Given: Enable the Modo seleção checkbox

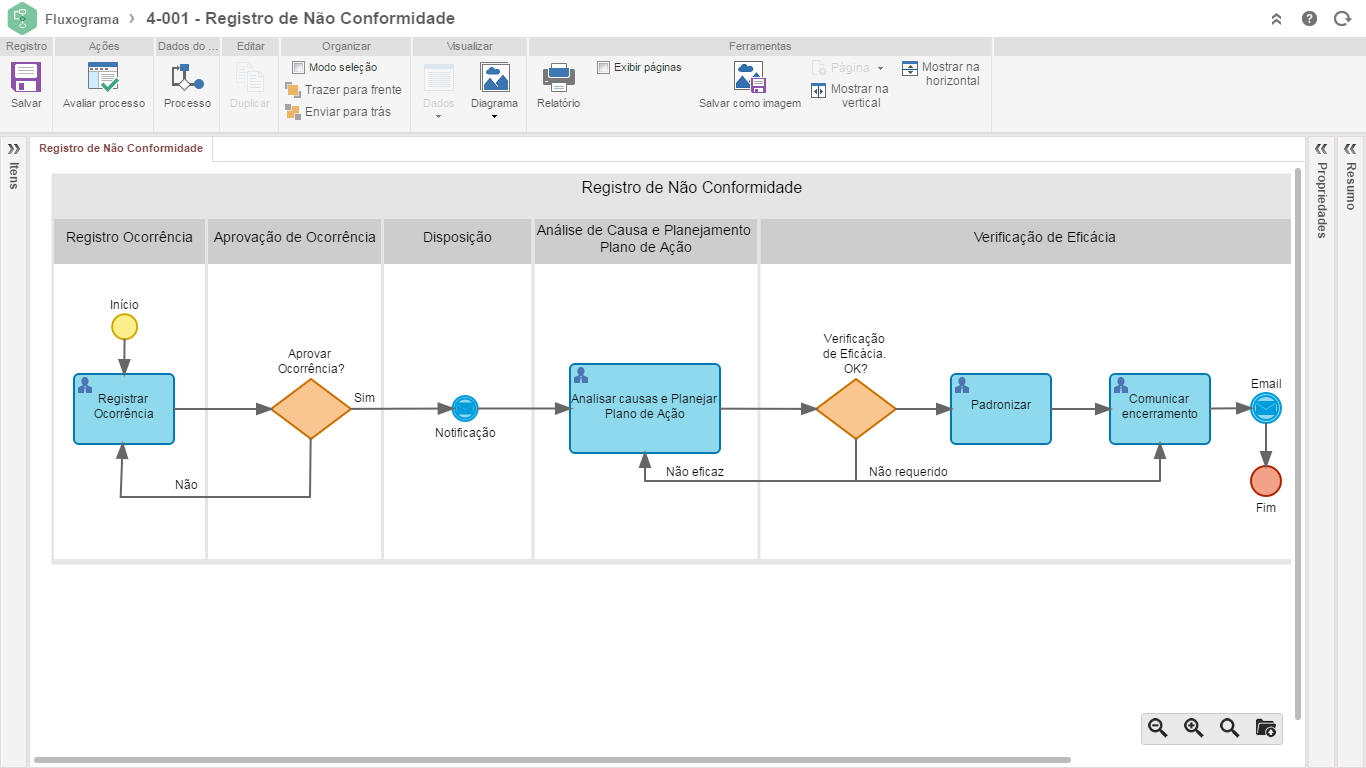Looking at the screenshot, I should (x=298, y=68).
